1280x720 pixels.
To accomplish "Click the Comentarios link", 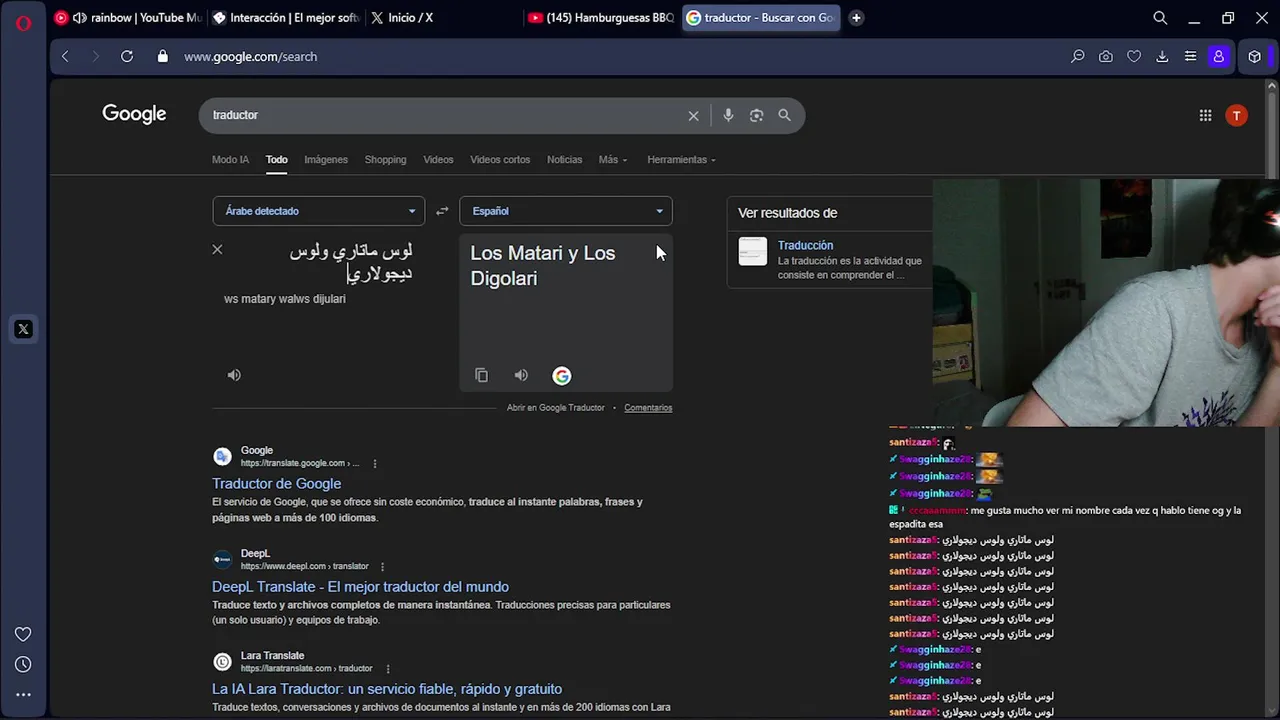I will [648, 408].
